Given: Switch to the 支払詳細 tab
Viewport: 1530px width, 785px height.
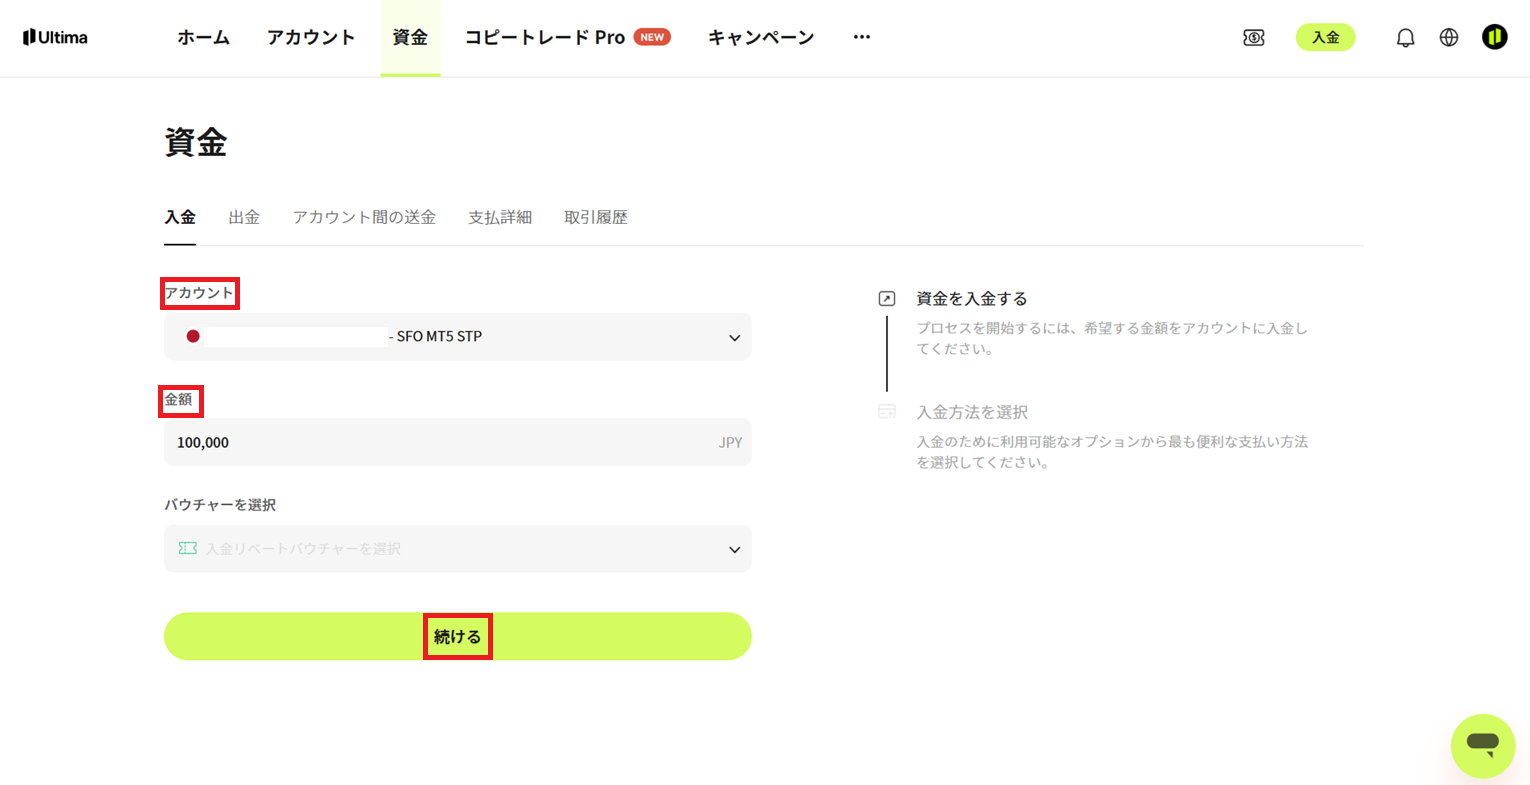Looking at the screenshot, I should pyautogui.click(x=500, y=217).
